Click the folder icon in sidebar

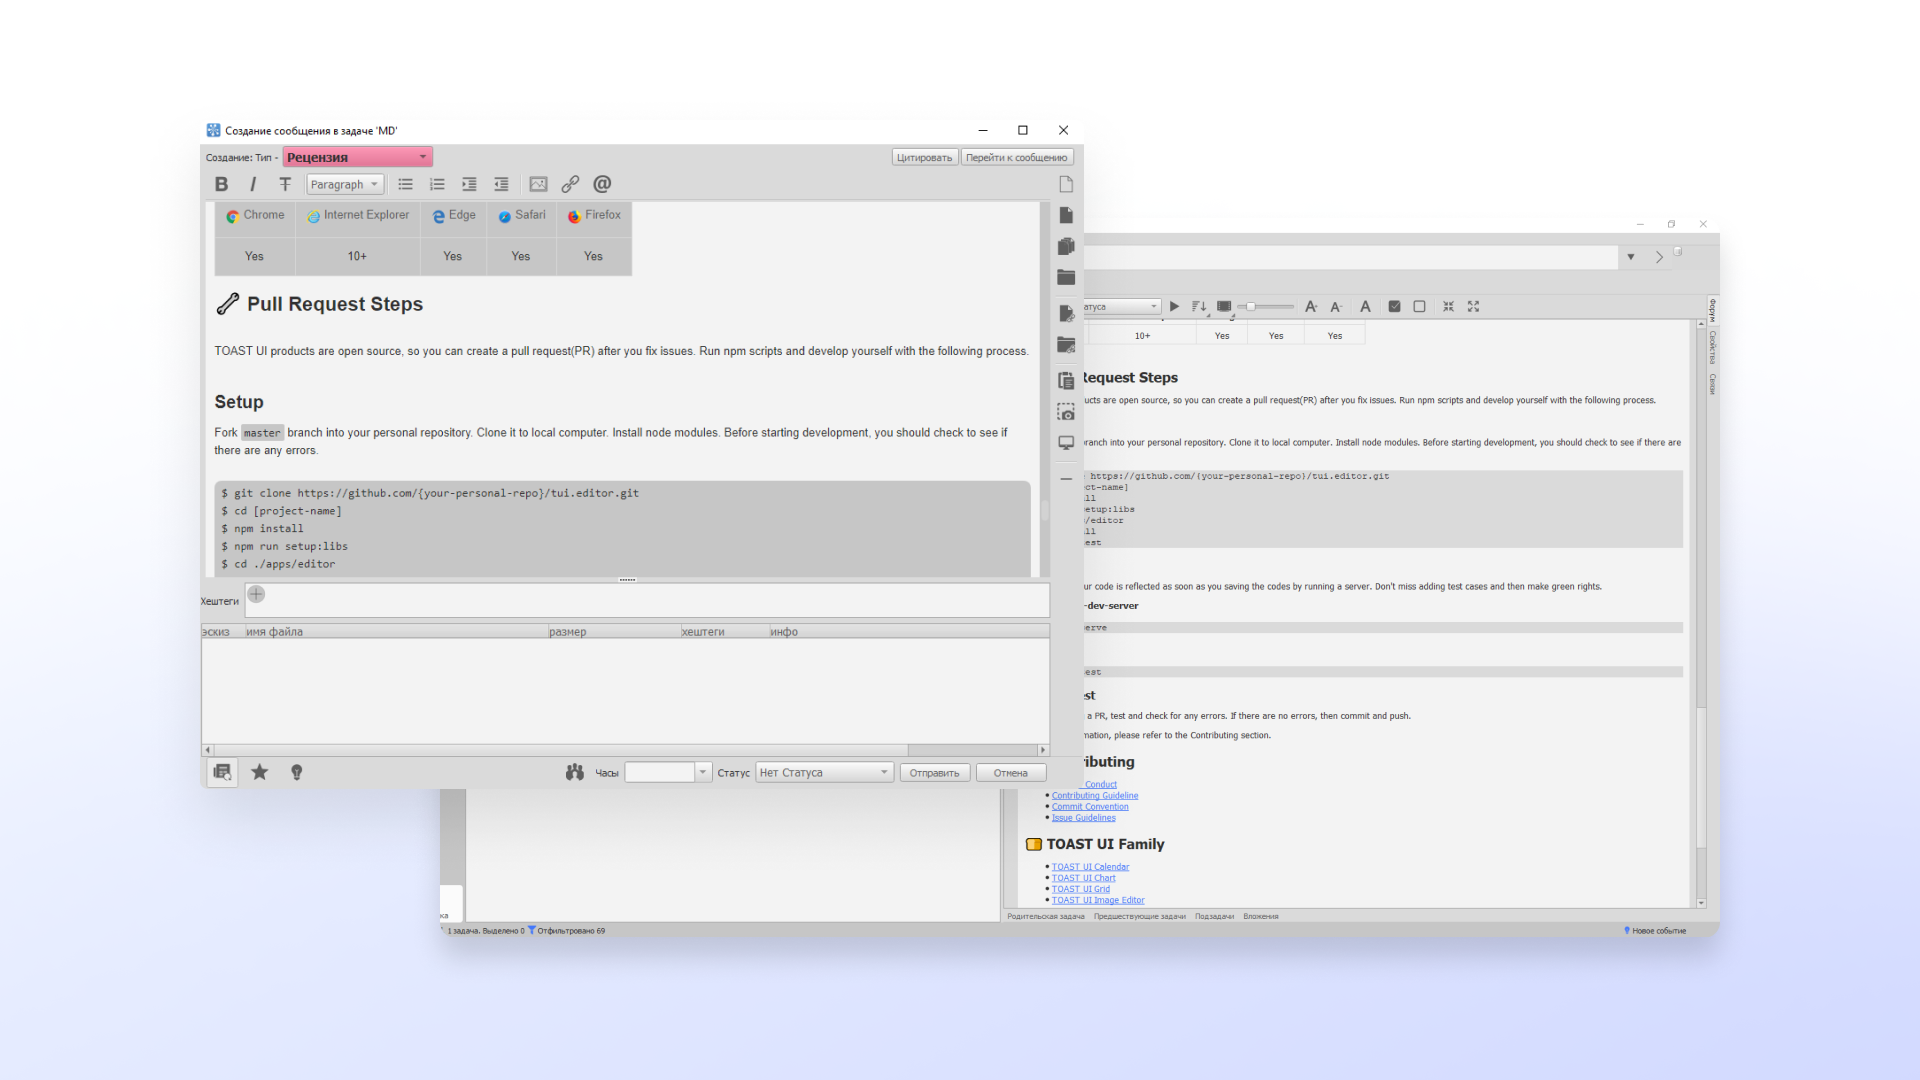[x=1066, y=277]
